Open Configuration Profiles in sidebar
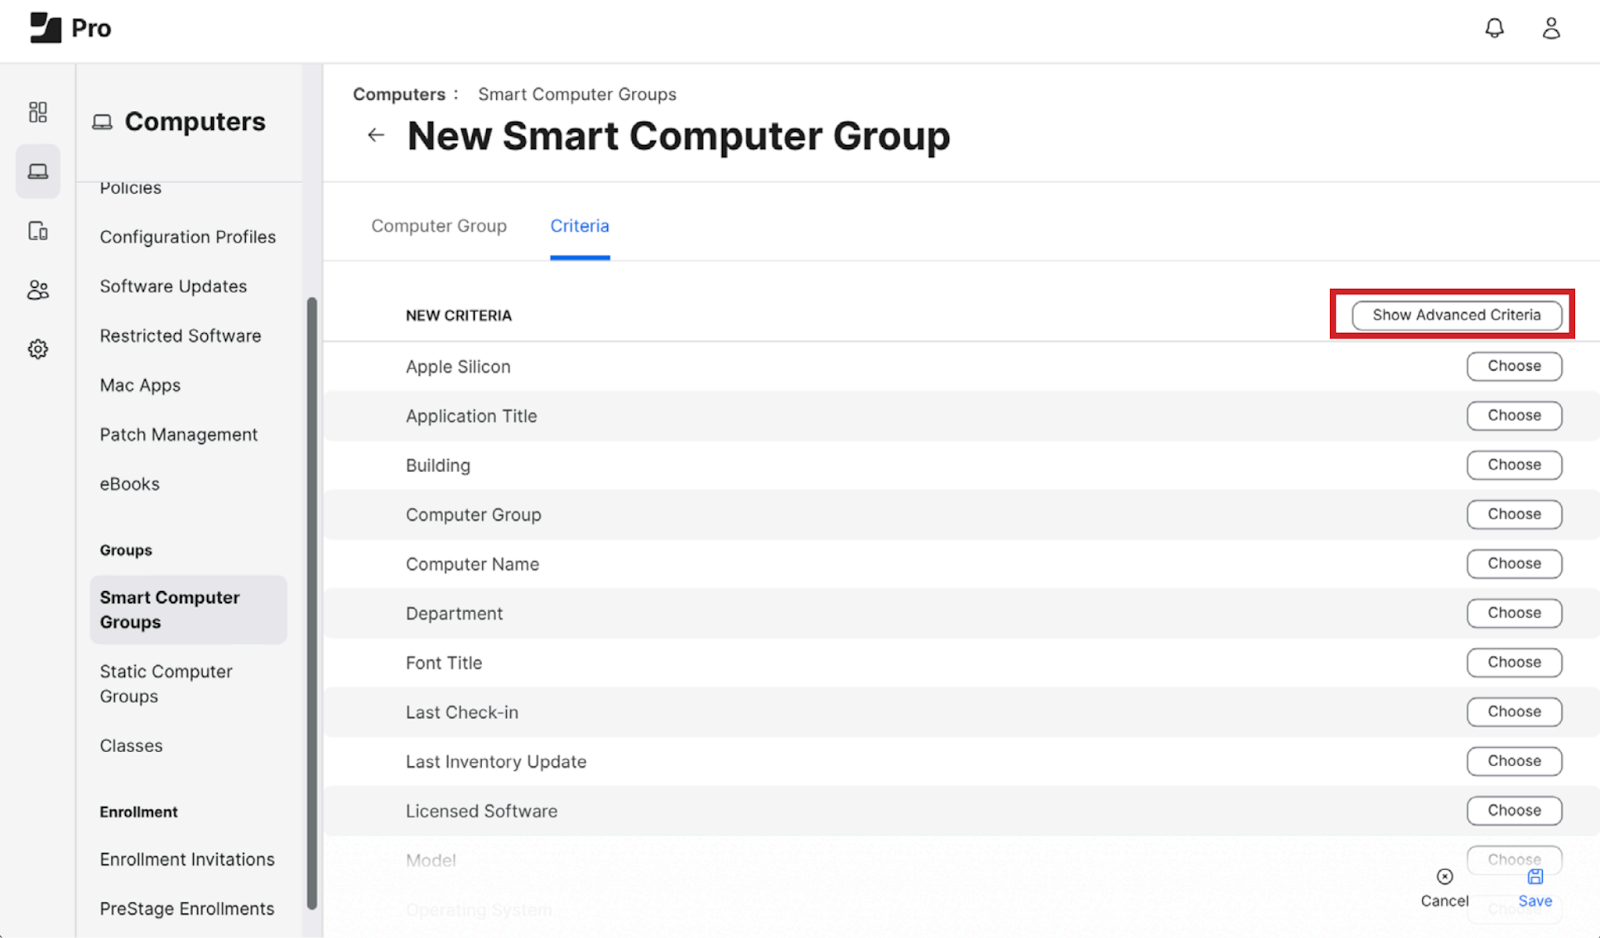The image size is (1600, 938). 188,237
